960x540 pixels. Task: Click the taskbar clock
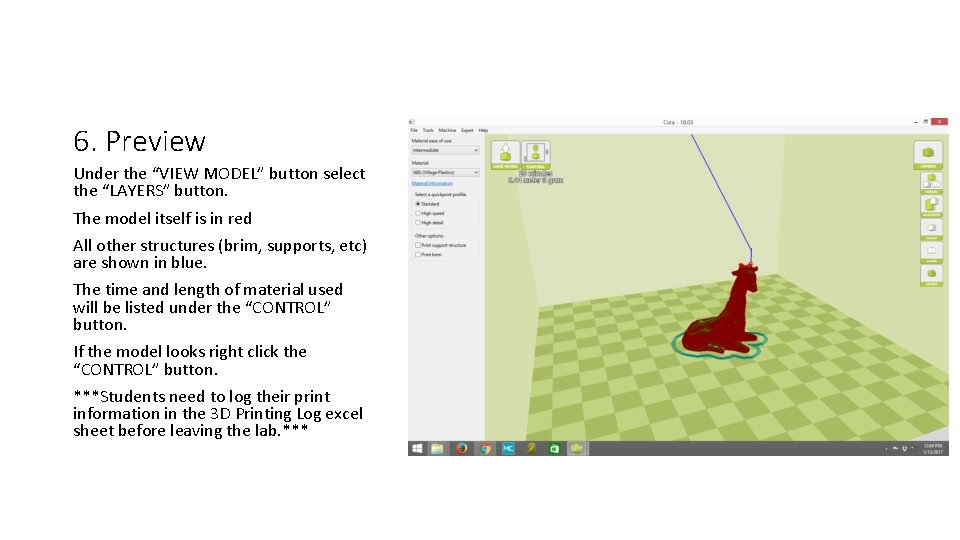coord(932,449)
